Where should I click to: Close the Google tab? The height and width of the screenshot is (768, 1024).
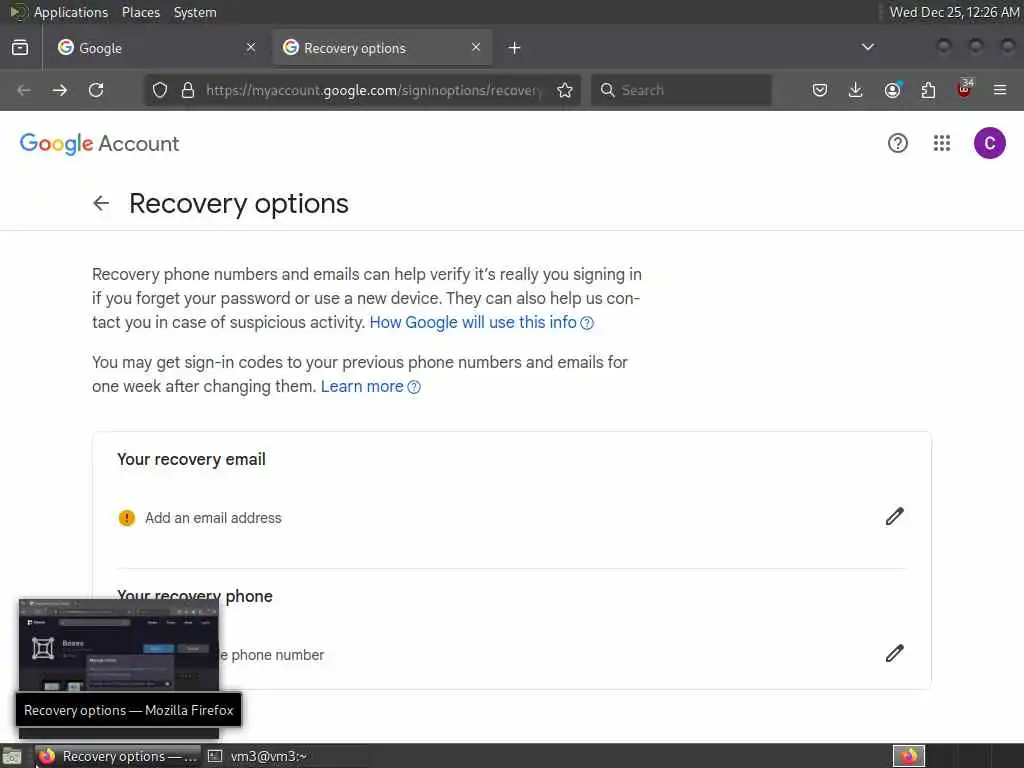click(251, 47)
